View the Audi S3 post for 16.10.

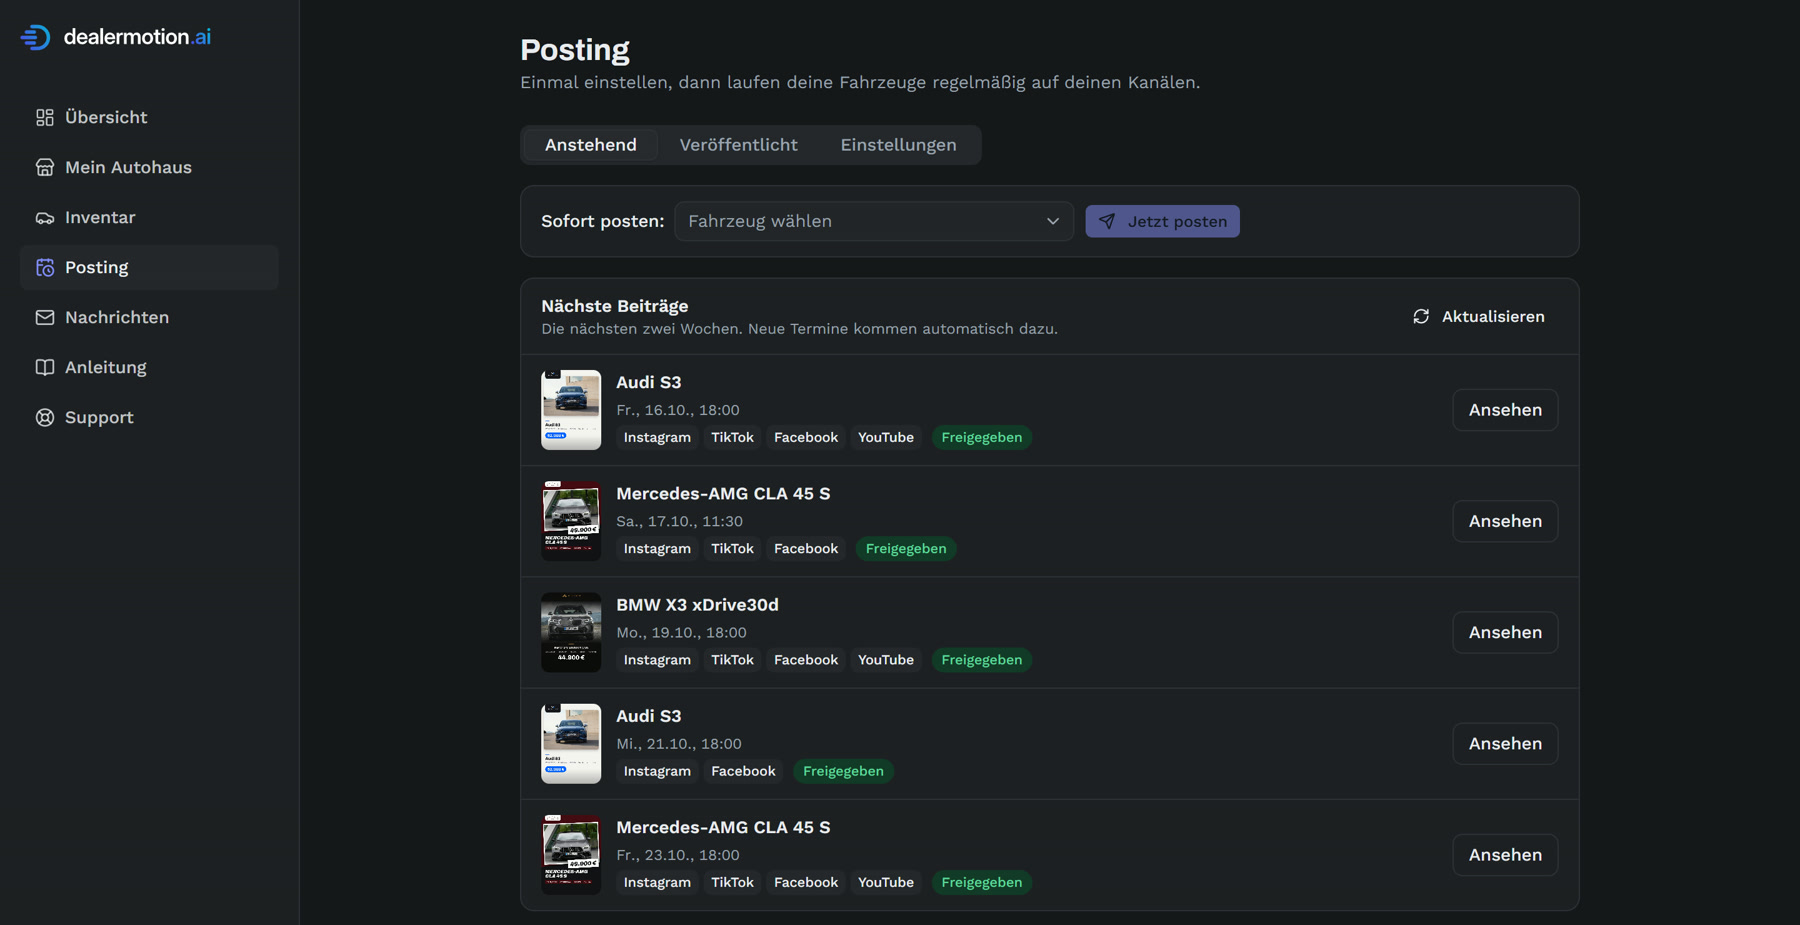[1505, 410]
